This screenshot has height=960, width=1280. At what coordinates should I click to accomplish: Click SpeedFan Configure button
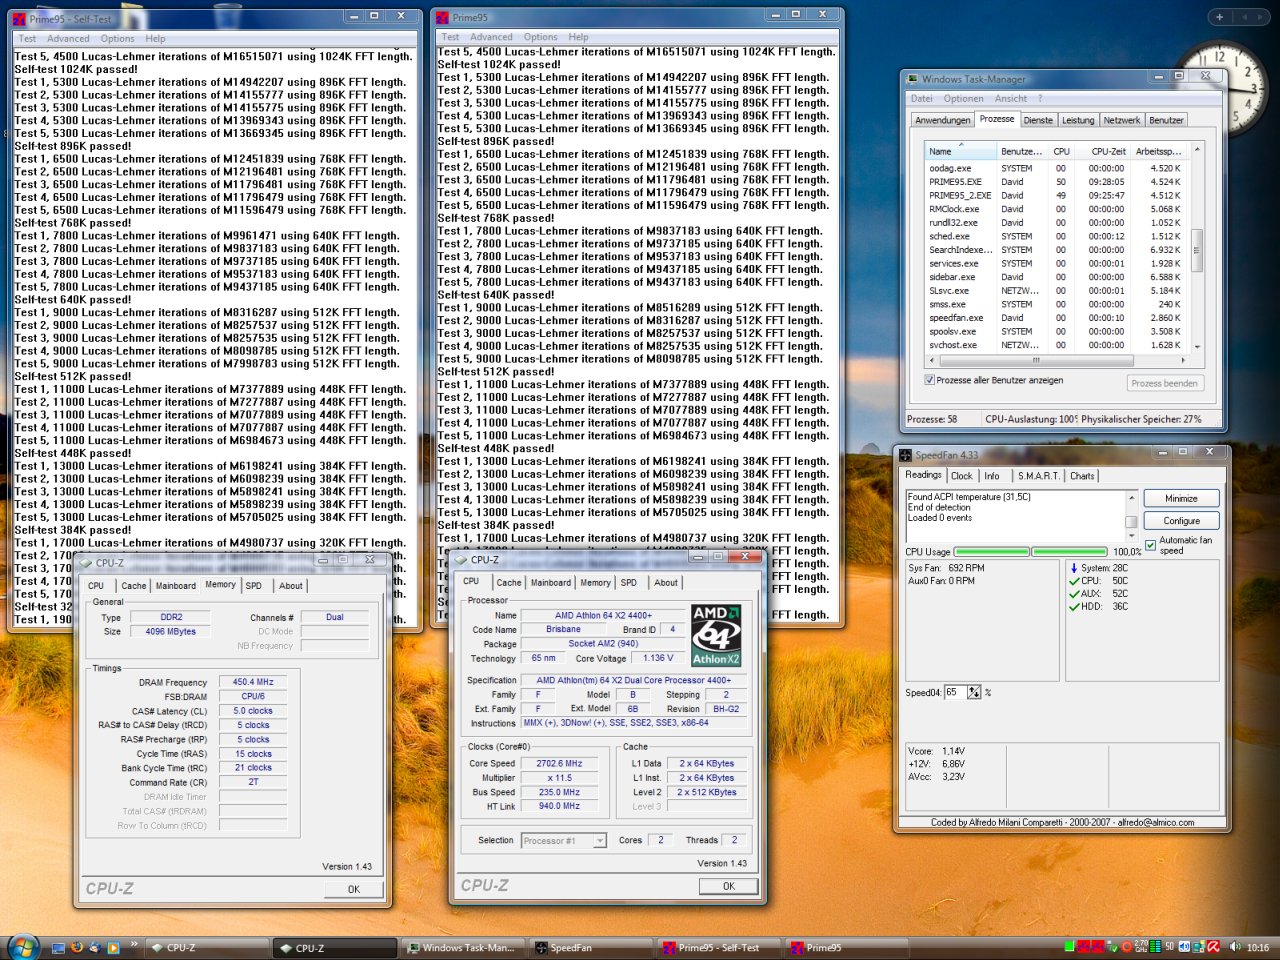(x=1181, y=521)
